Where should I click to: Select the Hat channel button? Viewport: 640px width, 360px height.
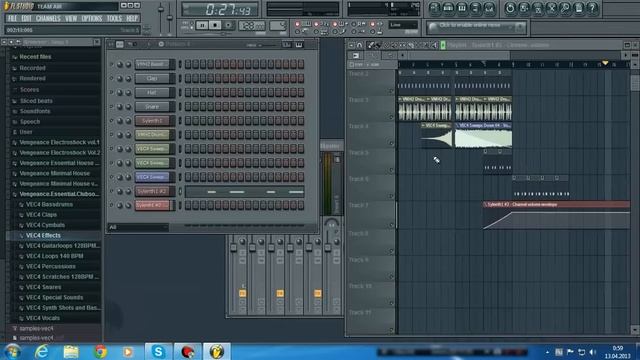[x=152, y=93]
